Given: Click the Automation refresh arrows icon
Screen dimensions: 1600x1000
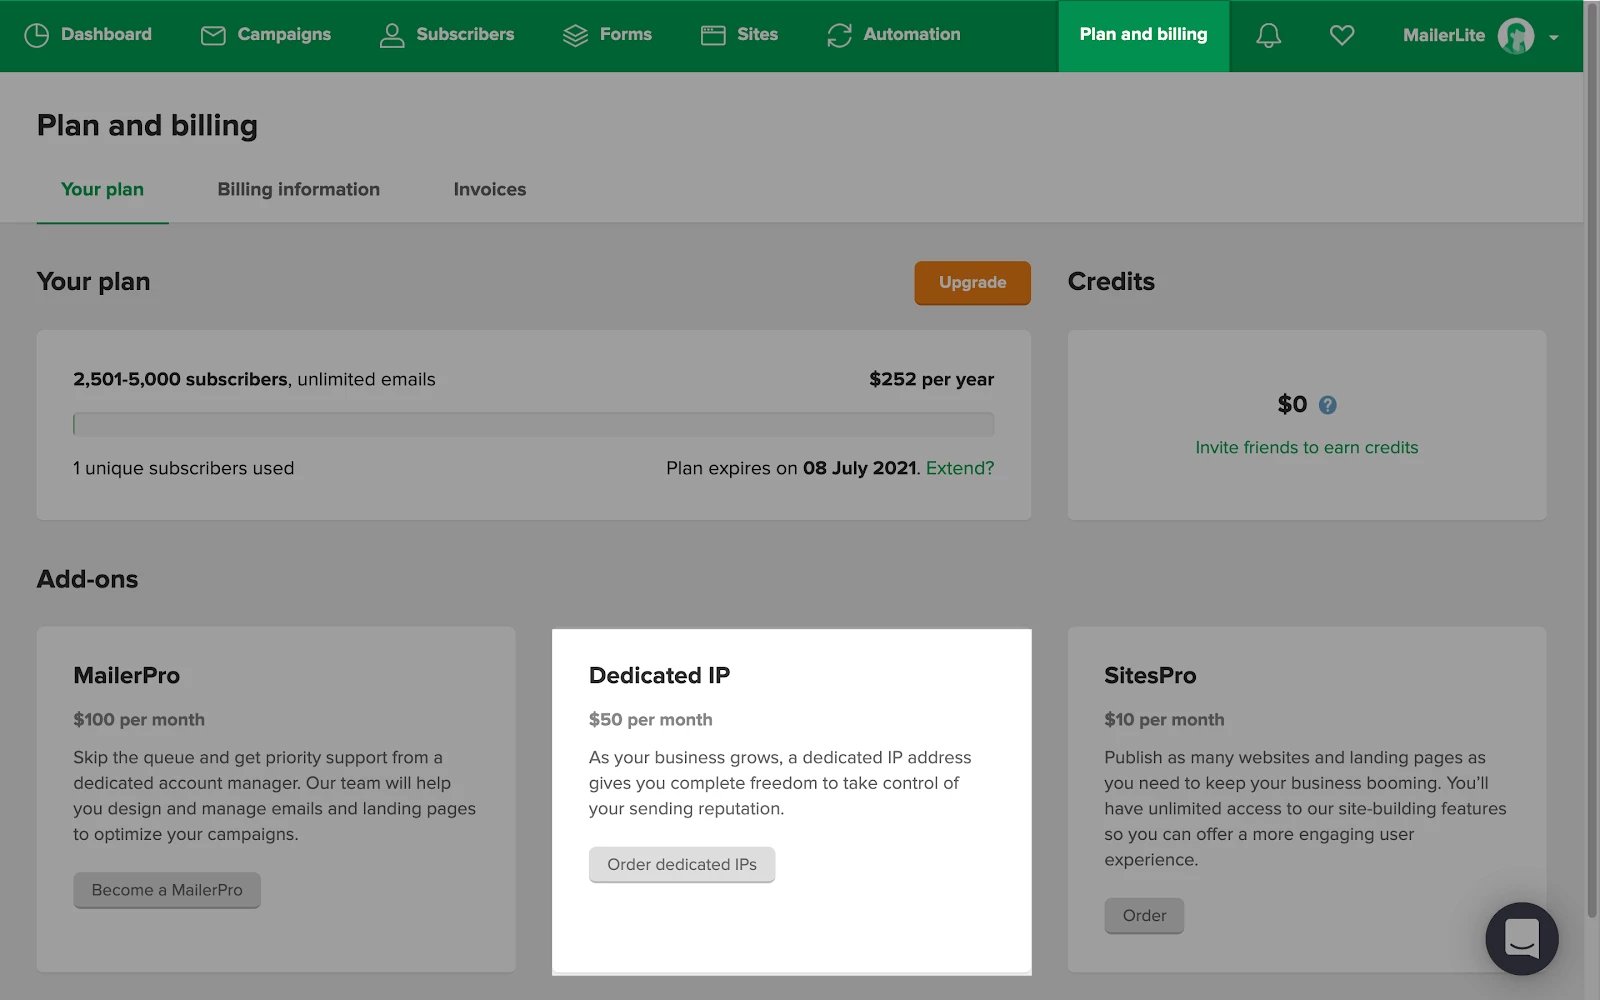Looking at the screenshot, I should (x=839, y=35).
